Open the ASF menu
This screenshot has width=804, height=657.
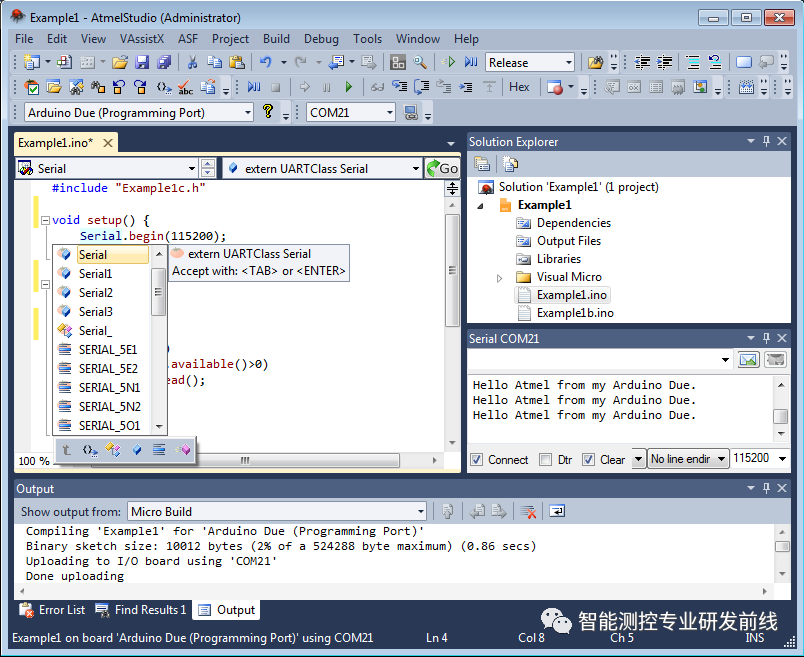[x=188, y=39]
